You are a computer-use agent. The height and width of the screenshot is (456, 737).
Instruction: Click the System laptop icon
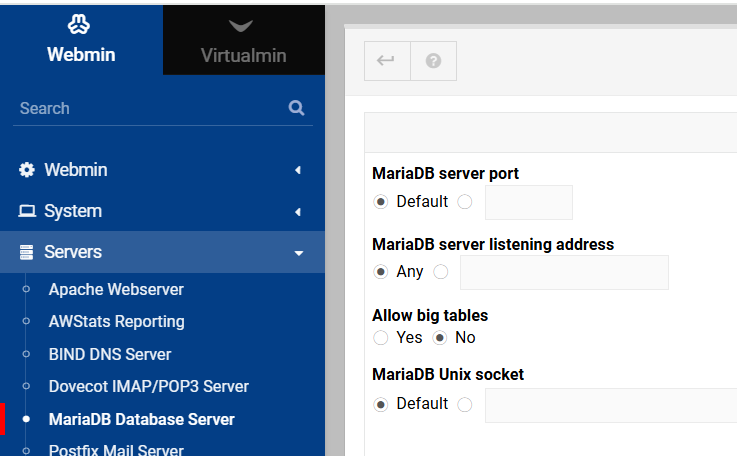pyautogui.click(x=27, y=211)
